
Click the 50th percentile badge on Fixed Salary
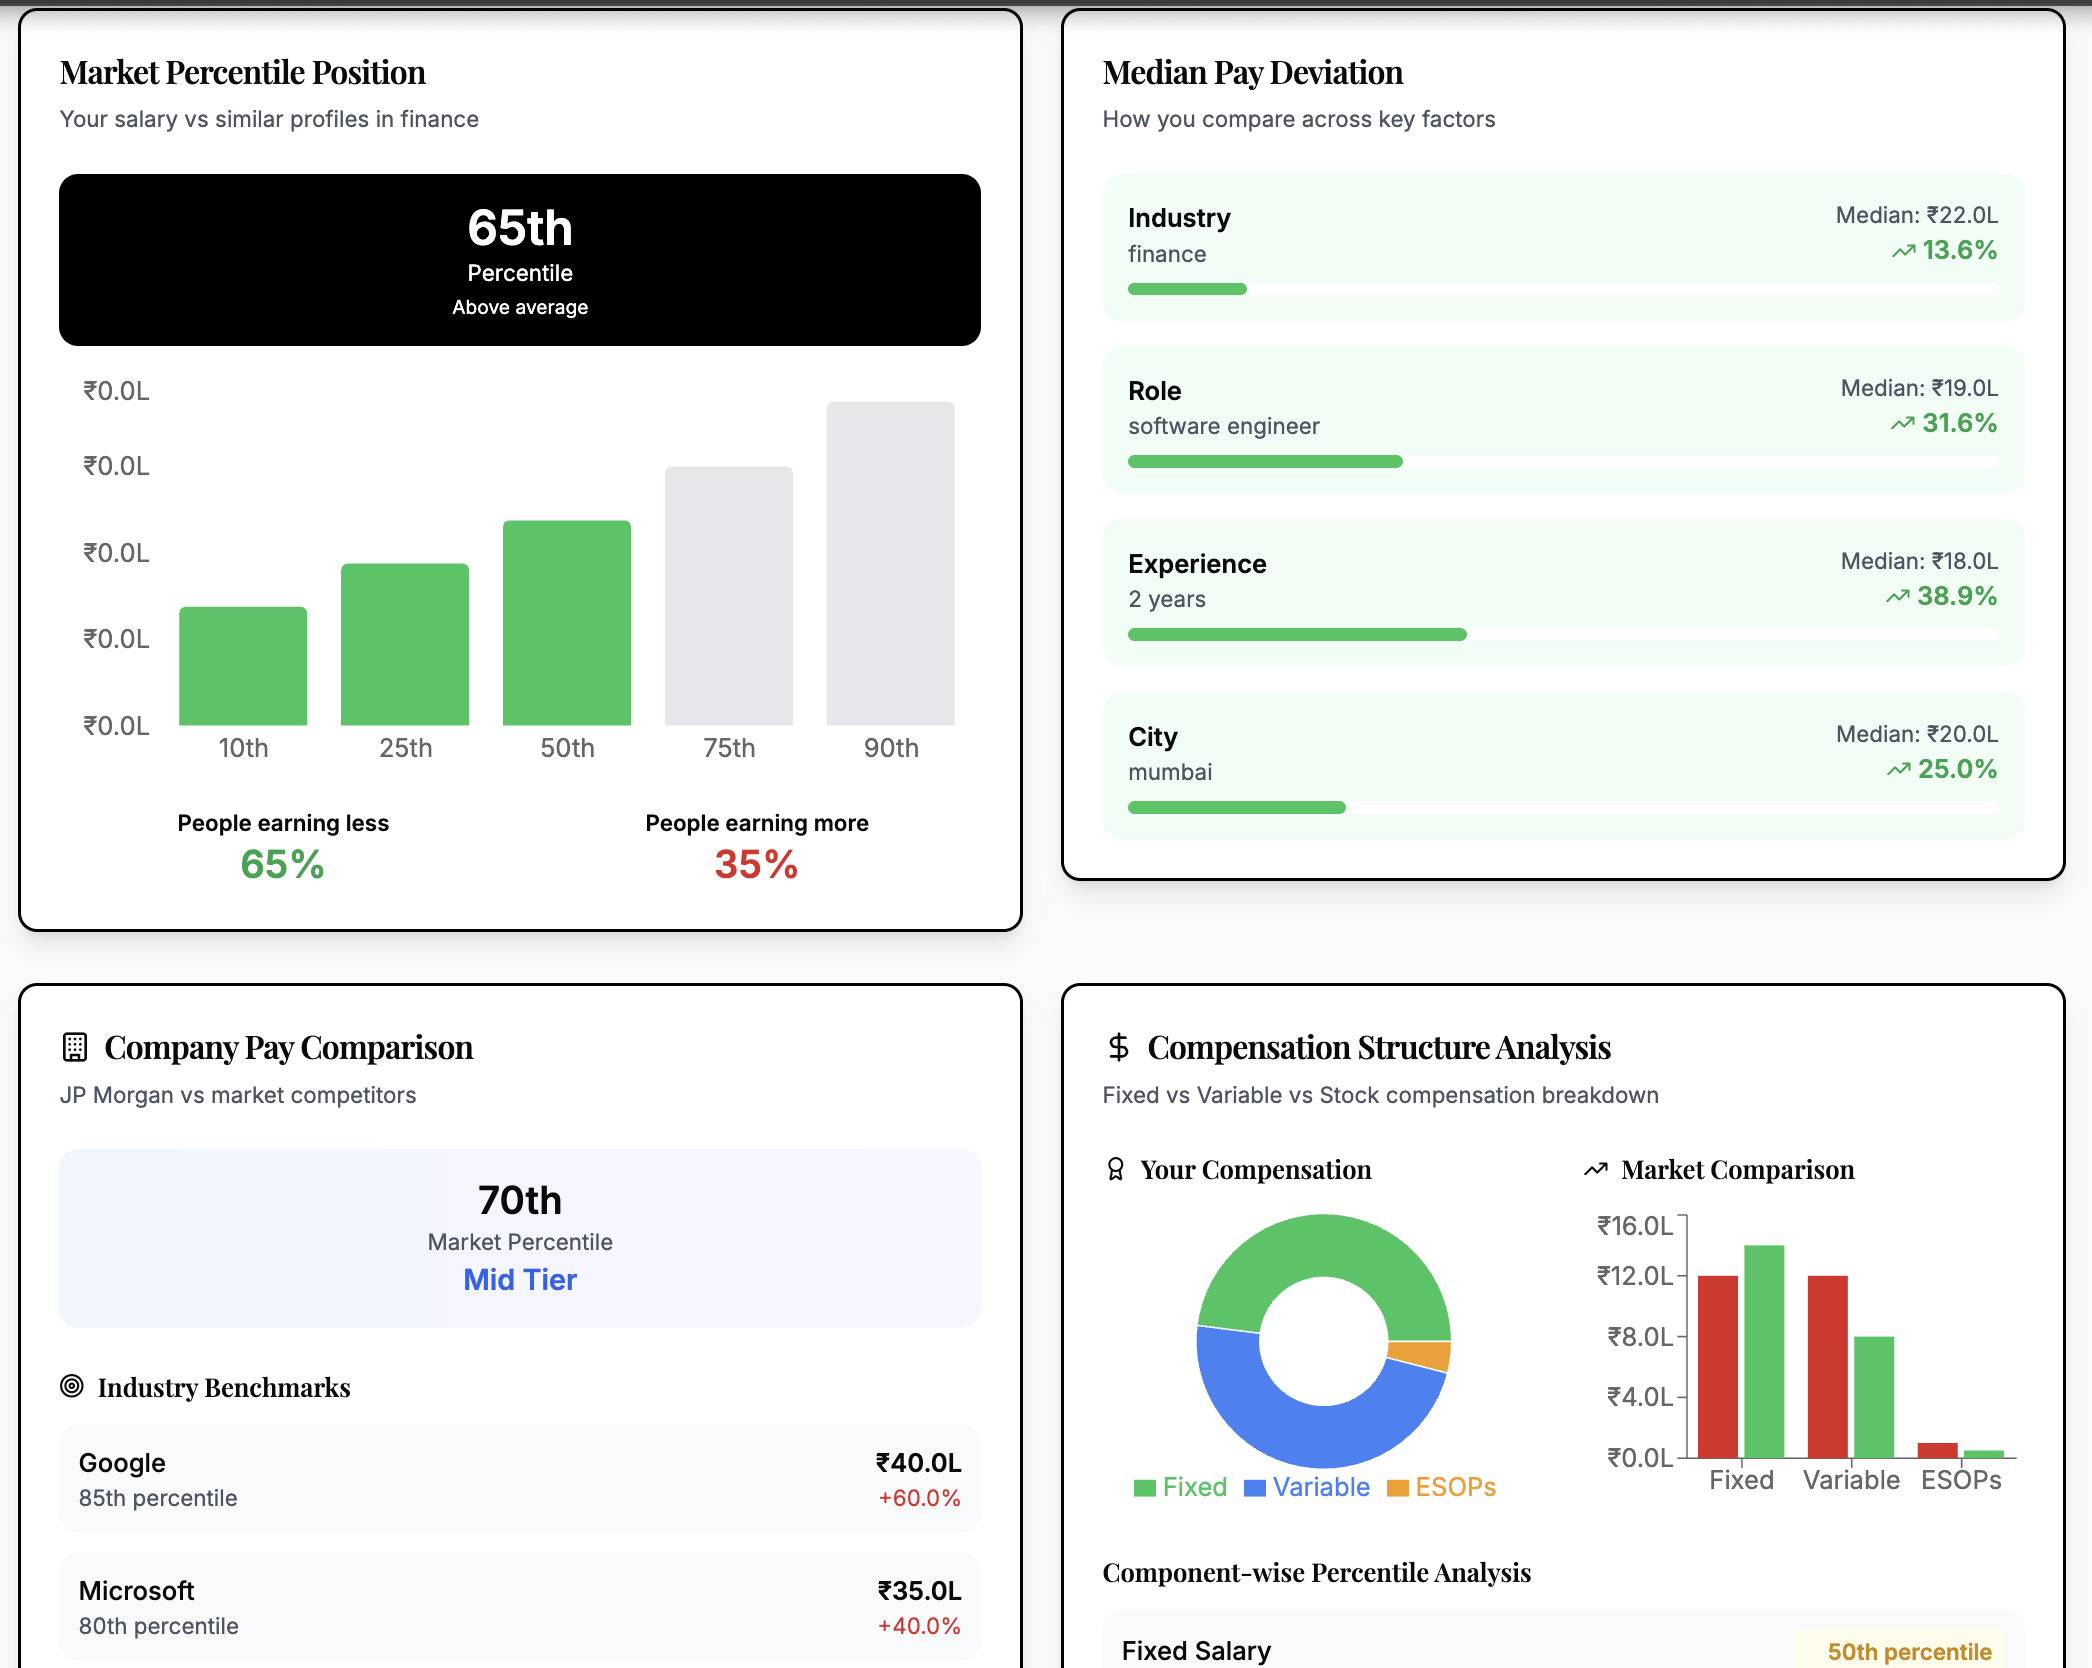click(x=1908, y=1651)
